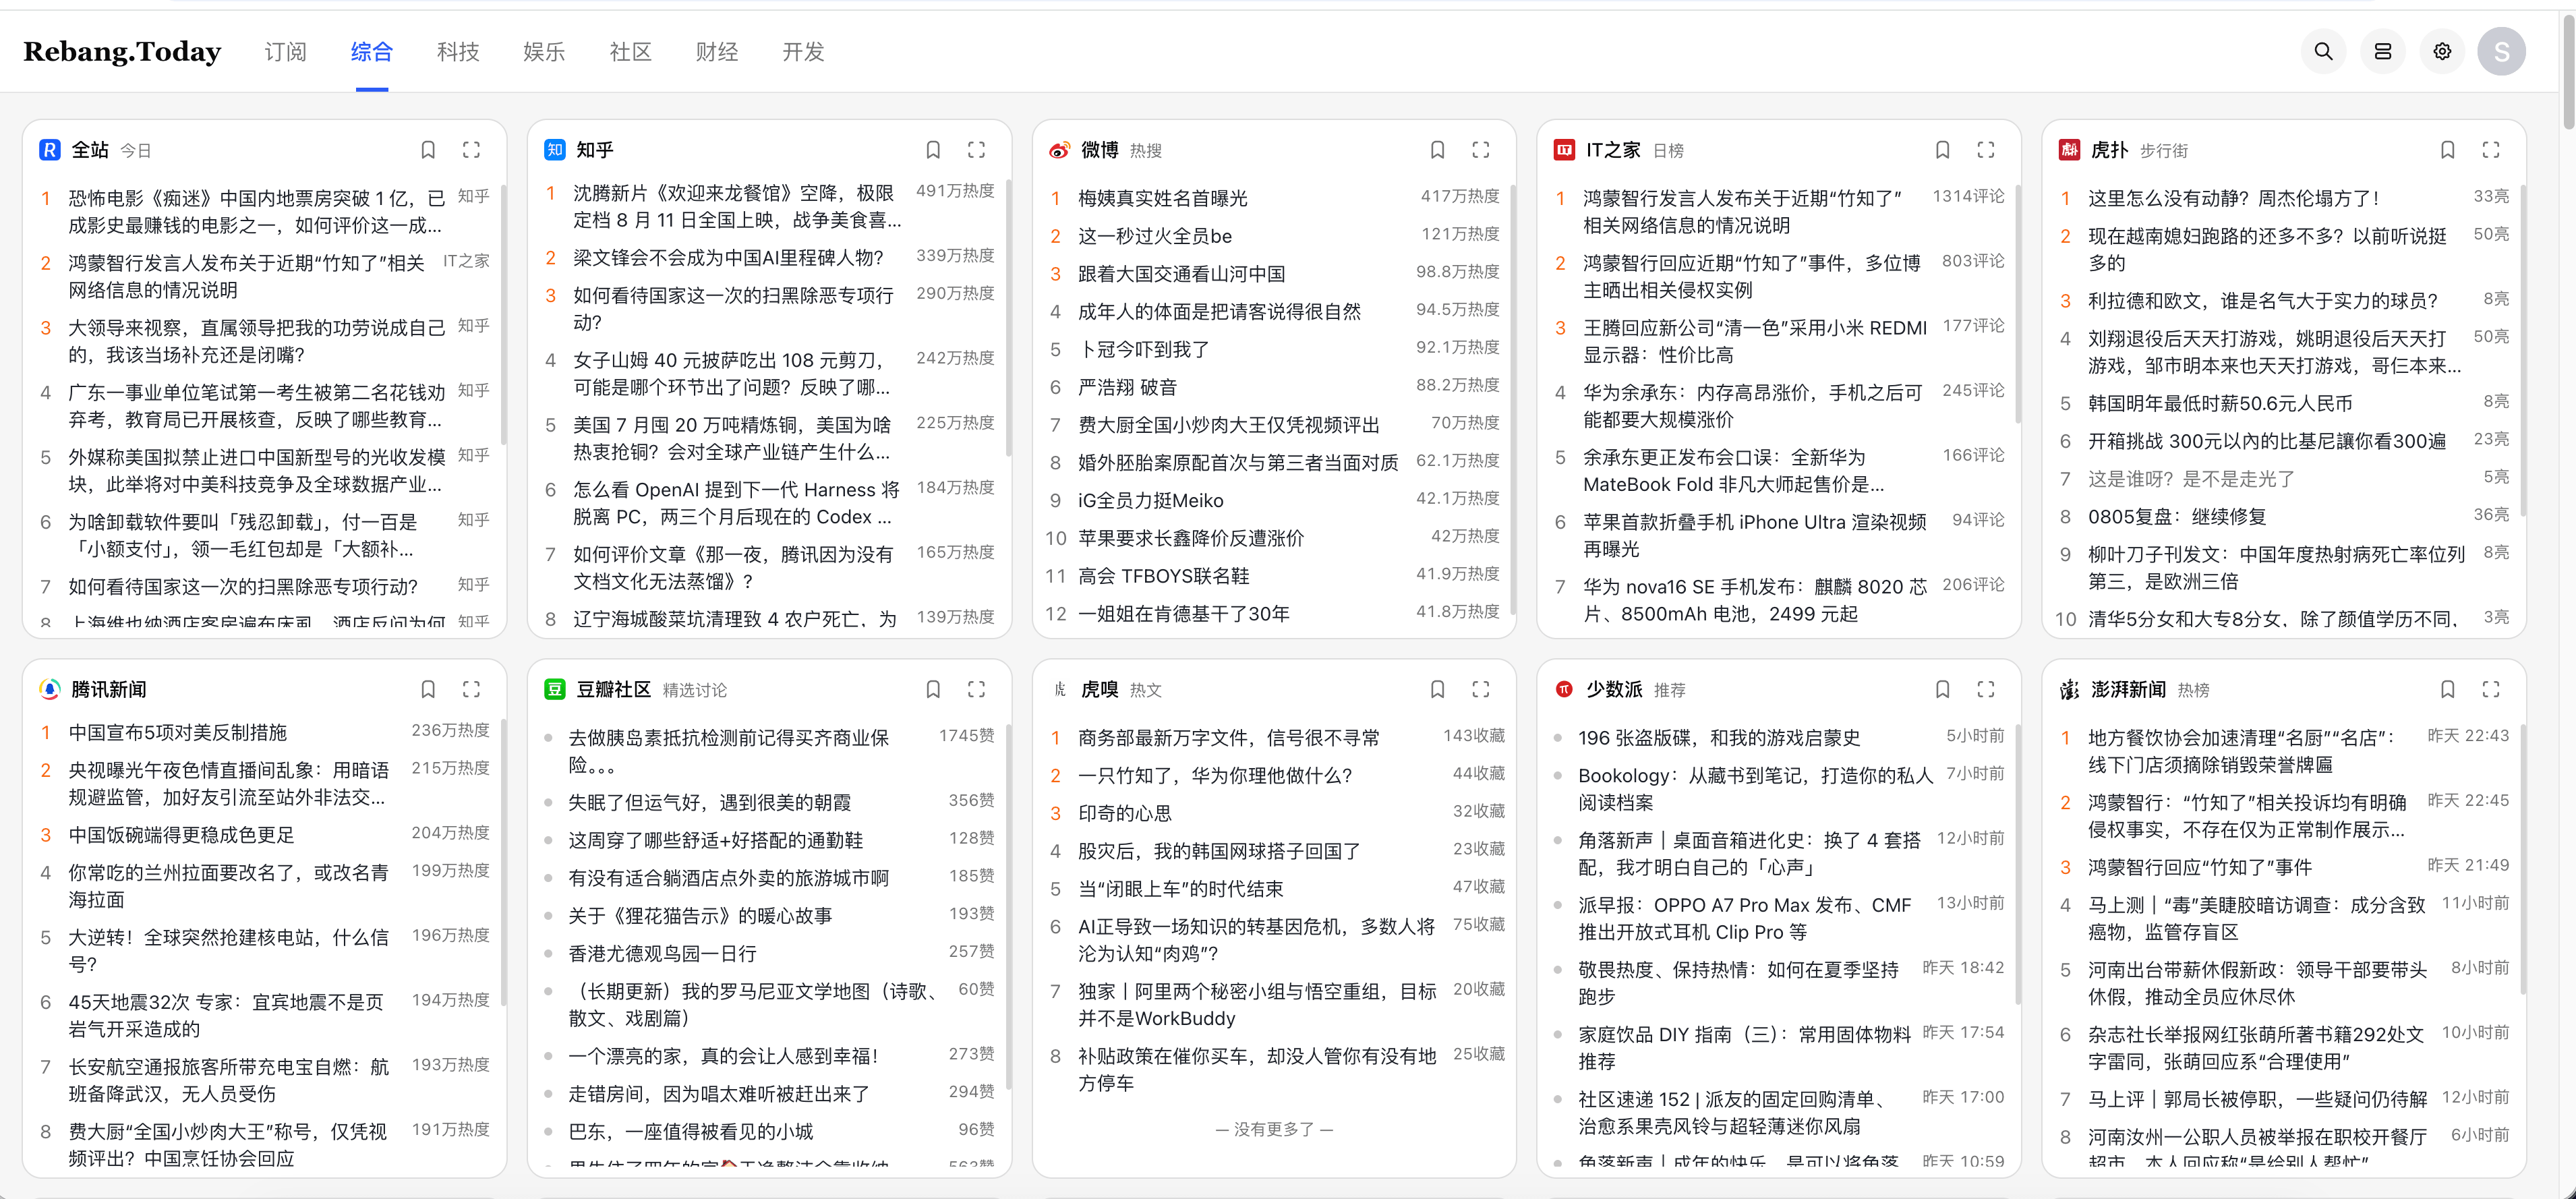Bookmark the 虎嗅 card

(x=1437, y=689)
